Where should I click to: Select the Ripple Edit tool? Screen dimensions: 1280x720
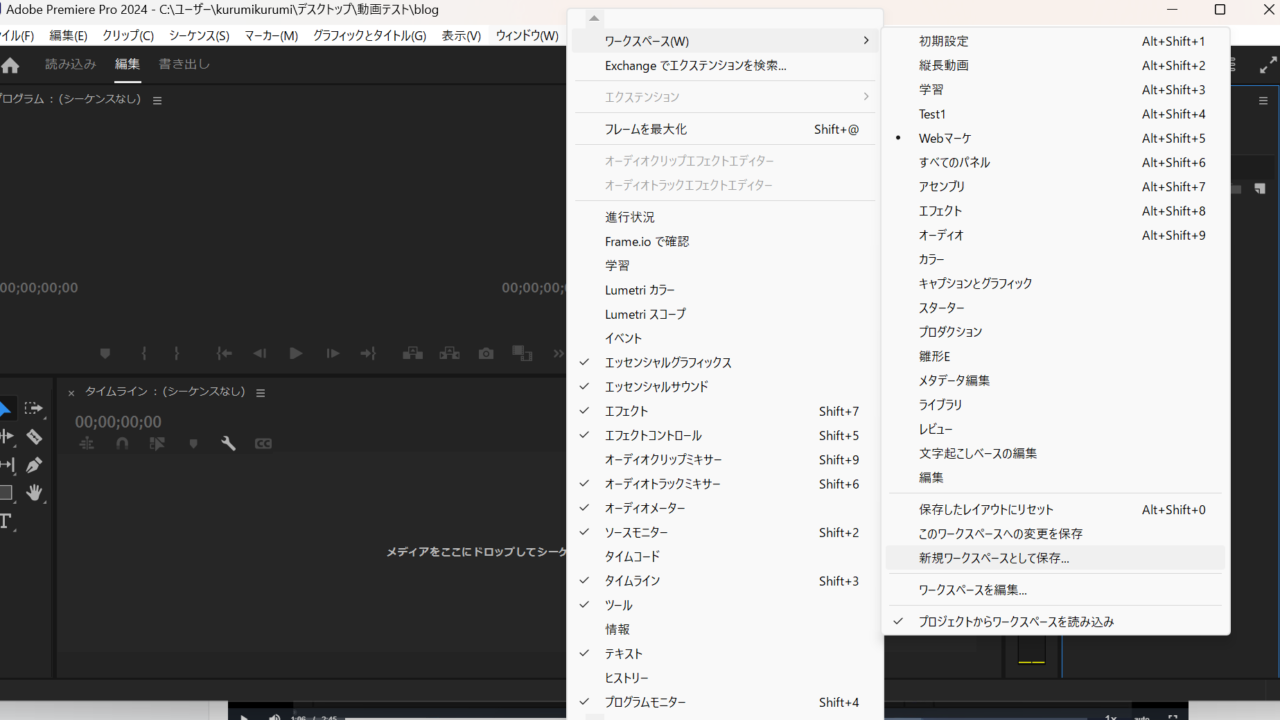point(5,437)
